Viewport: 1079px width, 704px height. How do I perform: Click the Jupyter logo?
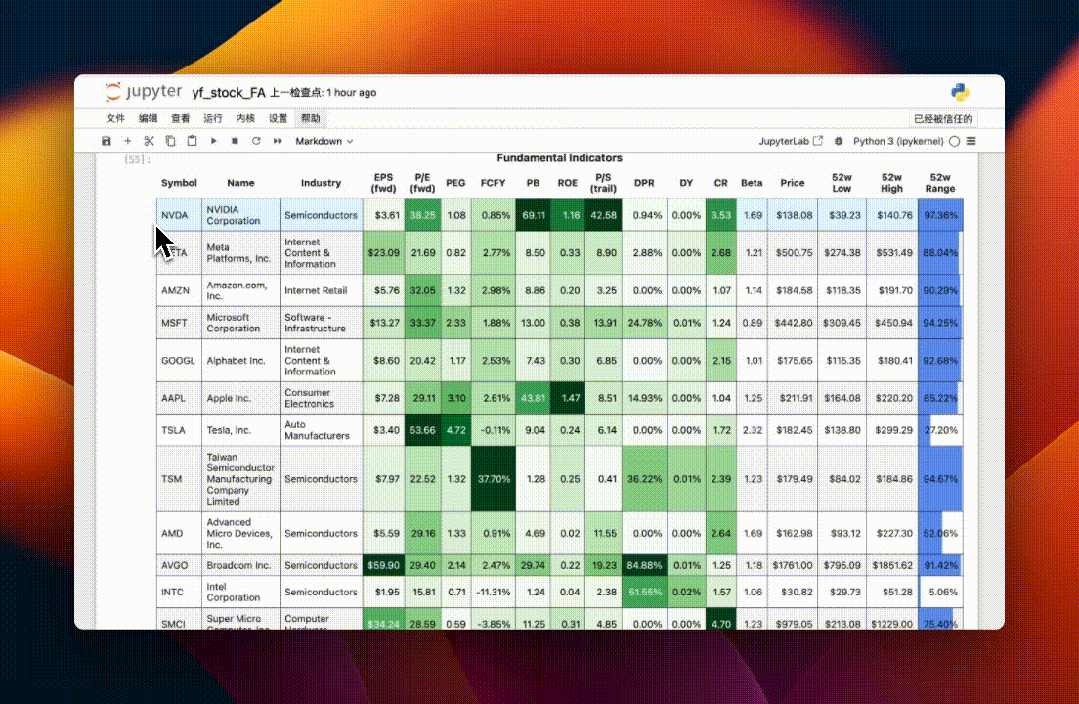click(144, 92)
